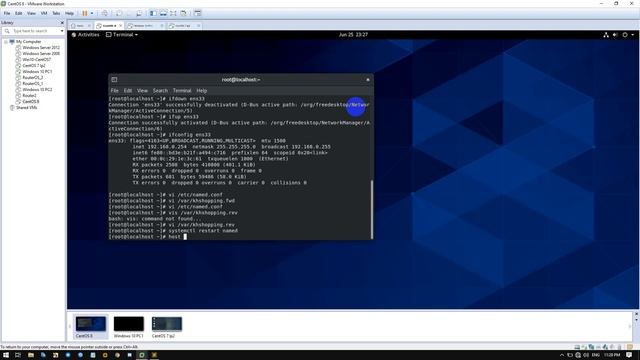Click the console view toolbar icon

click(x=198, y=13)
